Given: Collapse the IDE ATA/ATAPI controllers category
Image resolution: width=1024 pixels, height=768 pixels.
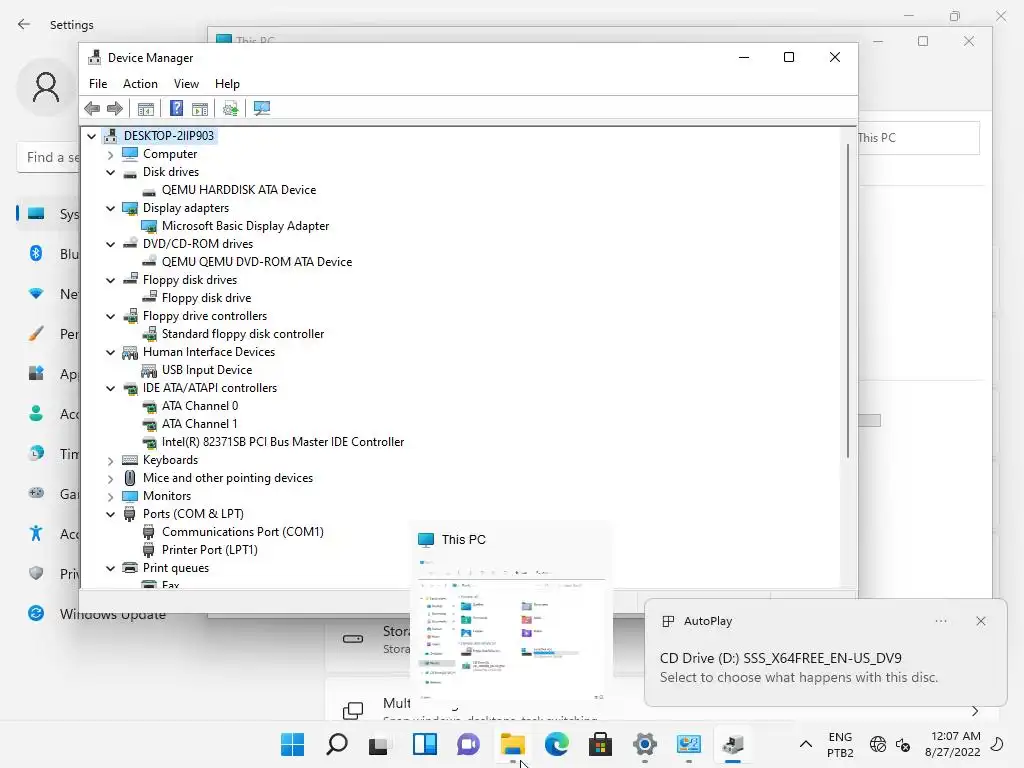Looking at the screenshot, I should 110,388.
